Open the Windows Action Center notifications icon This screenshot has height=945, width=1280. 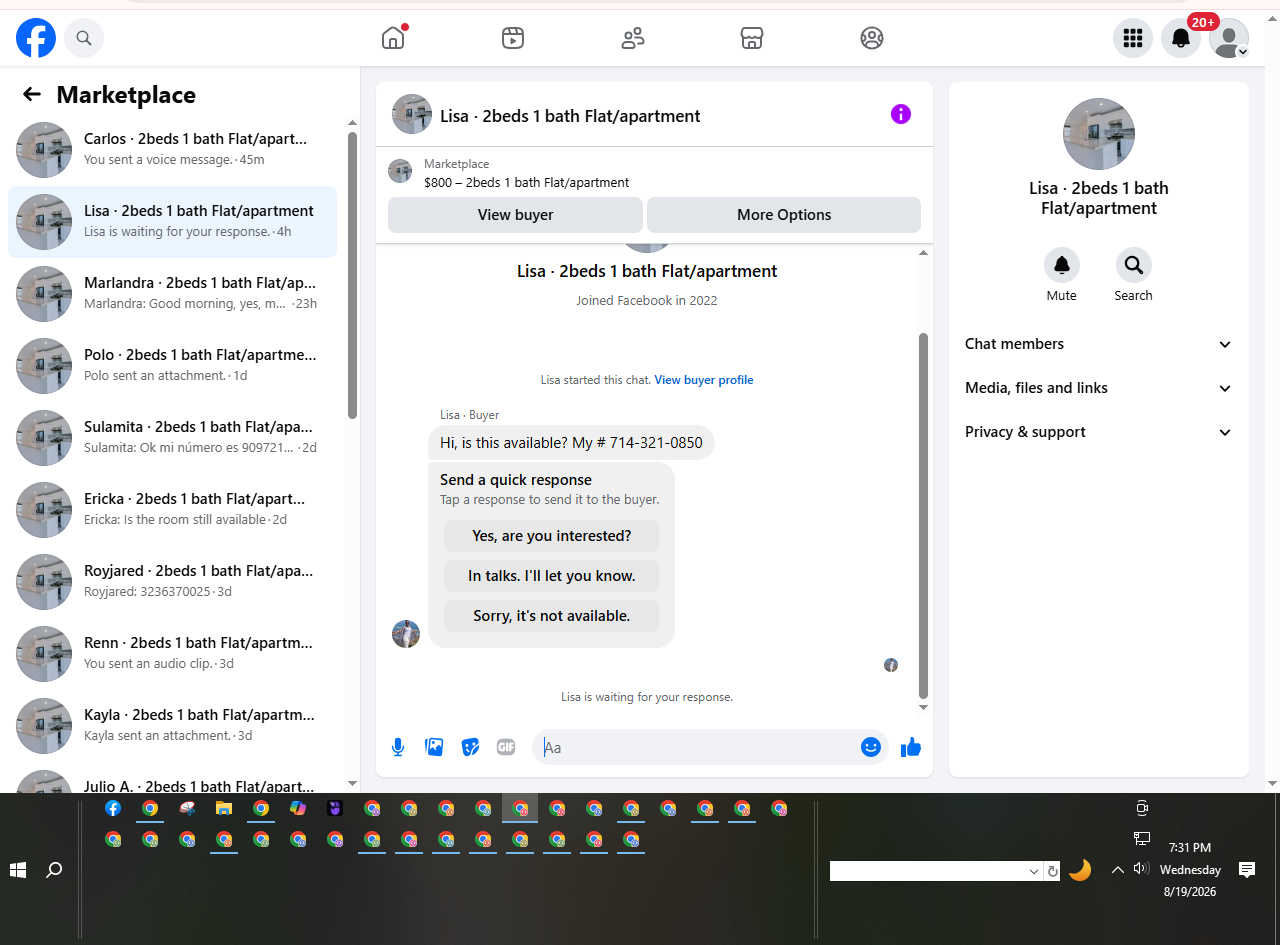[1247, 869]
